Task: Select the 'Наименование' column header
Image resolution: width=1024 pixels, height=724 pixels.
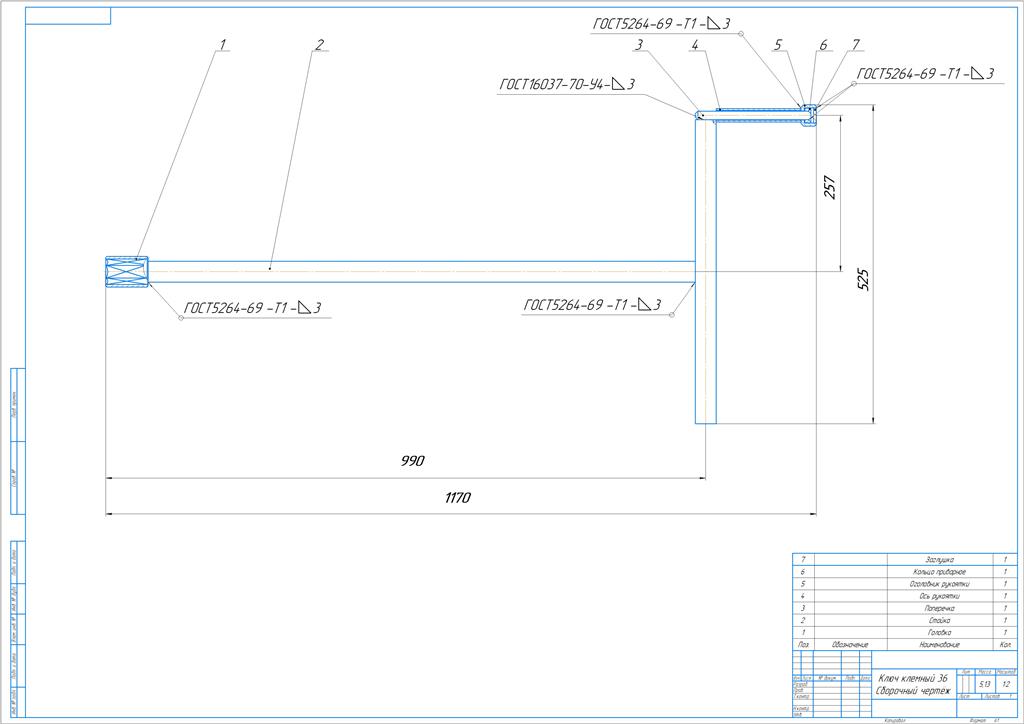Action: 939,644
